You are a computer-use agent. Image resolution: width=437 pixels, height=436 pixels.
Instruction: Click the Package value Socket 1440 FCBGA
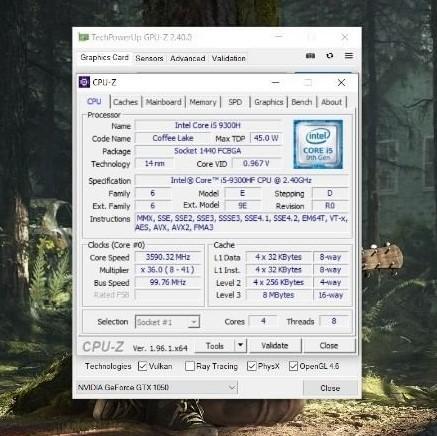click(208, 151)
